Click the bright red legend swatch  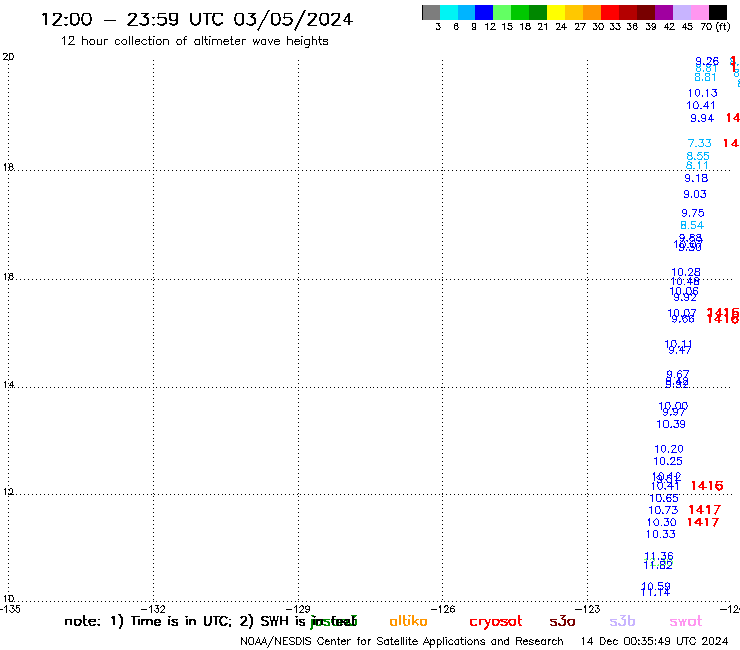[x=610, y=12]
